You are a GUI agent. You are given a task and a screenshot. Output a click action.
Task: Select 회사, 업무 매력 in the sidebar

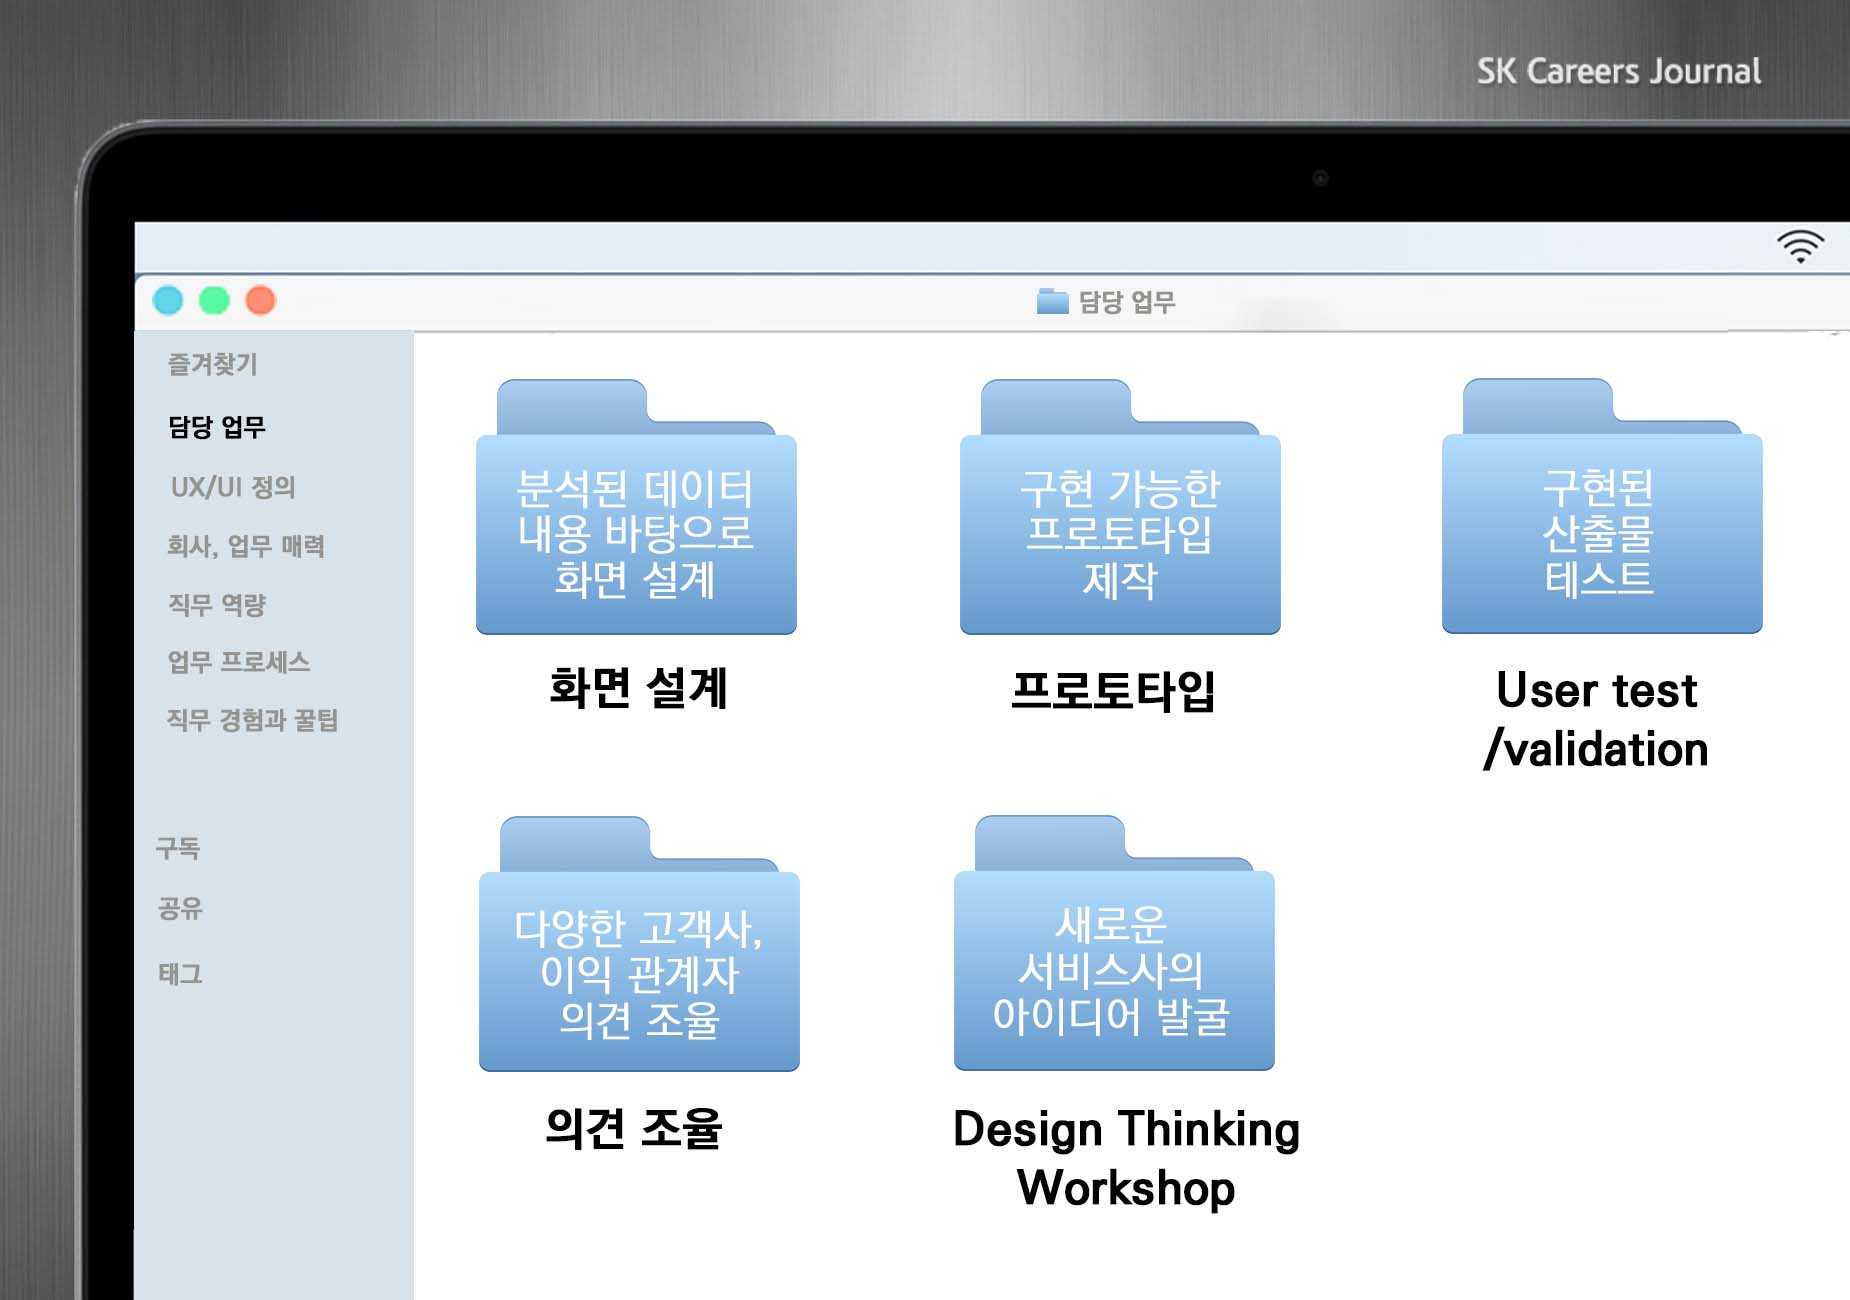[246, 546]
